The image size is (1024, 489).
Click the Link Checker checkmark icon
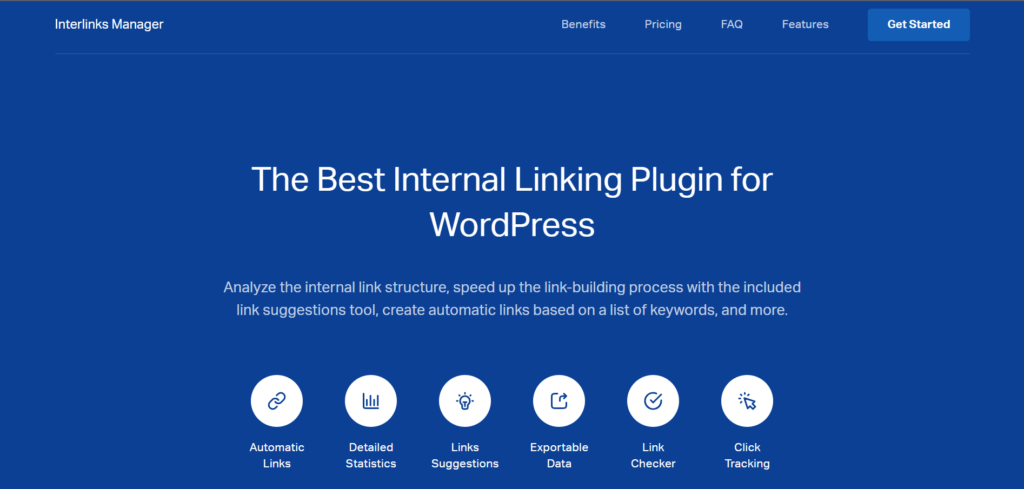tap(652, 401)
